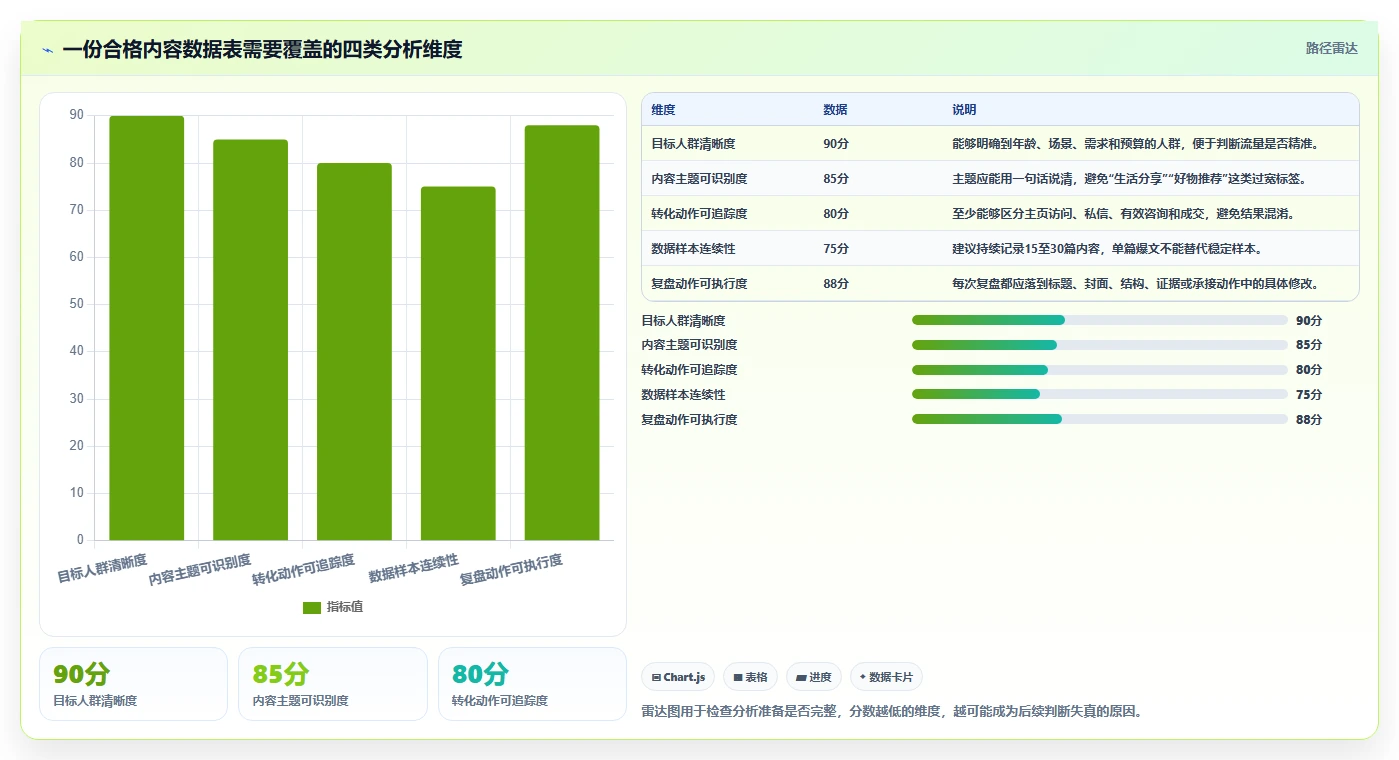This screenshot has height=760, width=1399.
Task: Click the 90分 value beside the top progress bar
Action: tap(1309, 321)
